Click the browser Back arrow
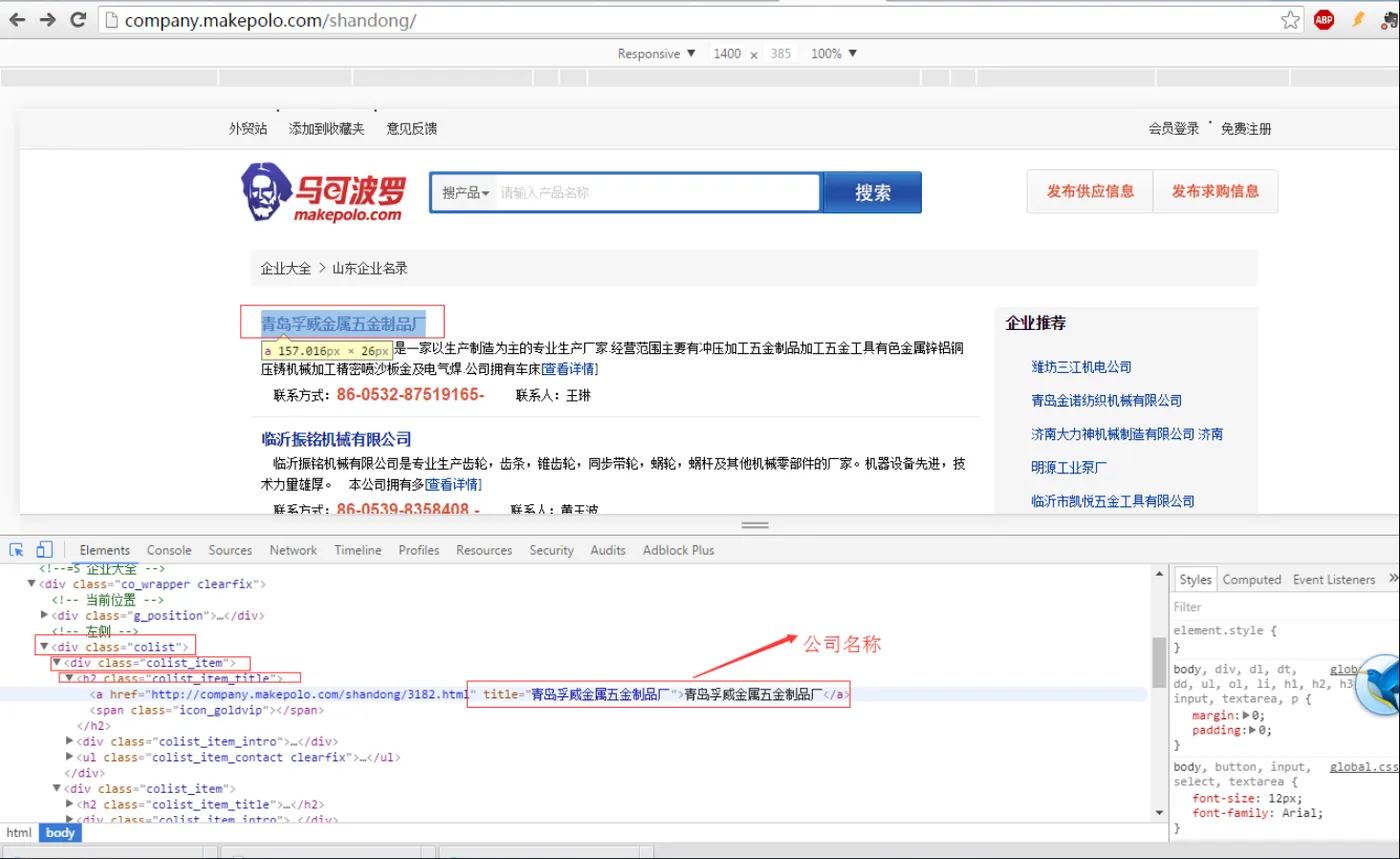Screen dimensions: 1400x859 (18, 19)
